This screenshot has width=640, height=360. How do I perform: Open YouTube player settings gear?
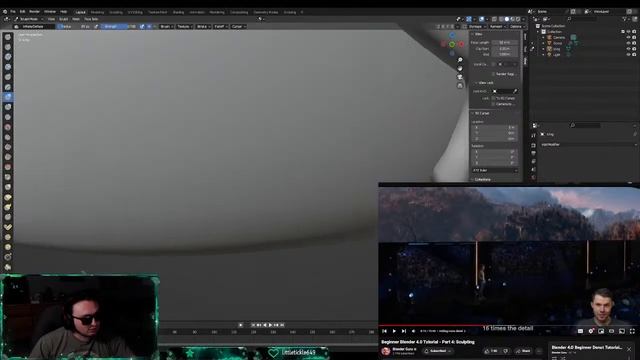click(591, 331)
